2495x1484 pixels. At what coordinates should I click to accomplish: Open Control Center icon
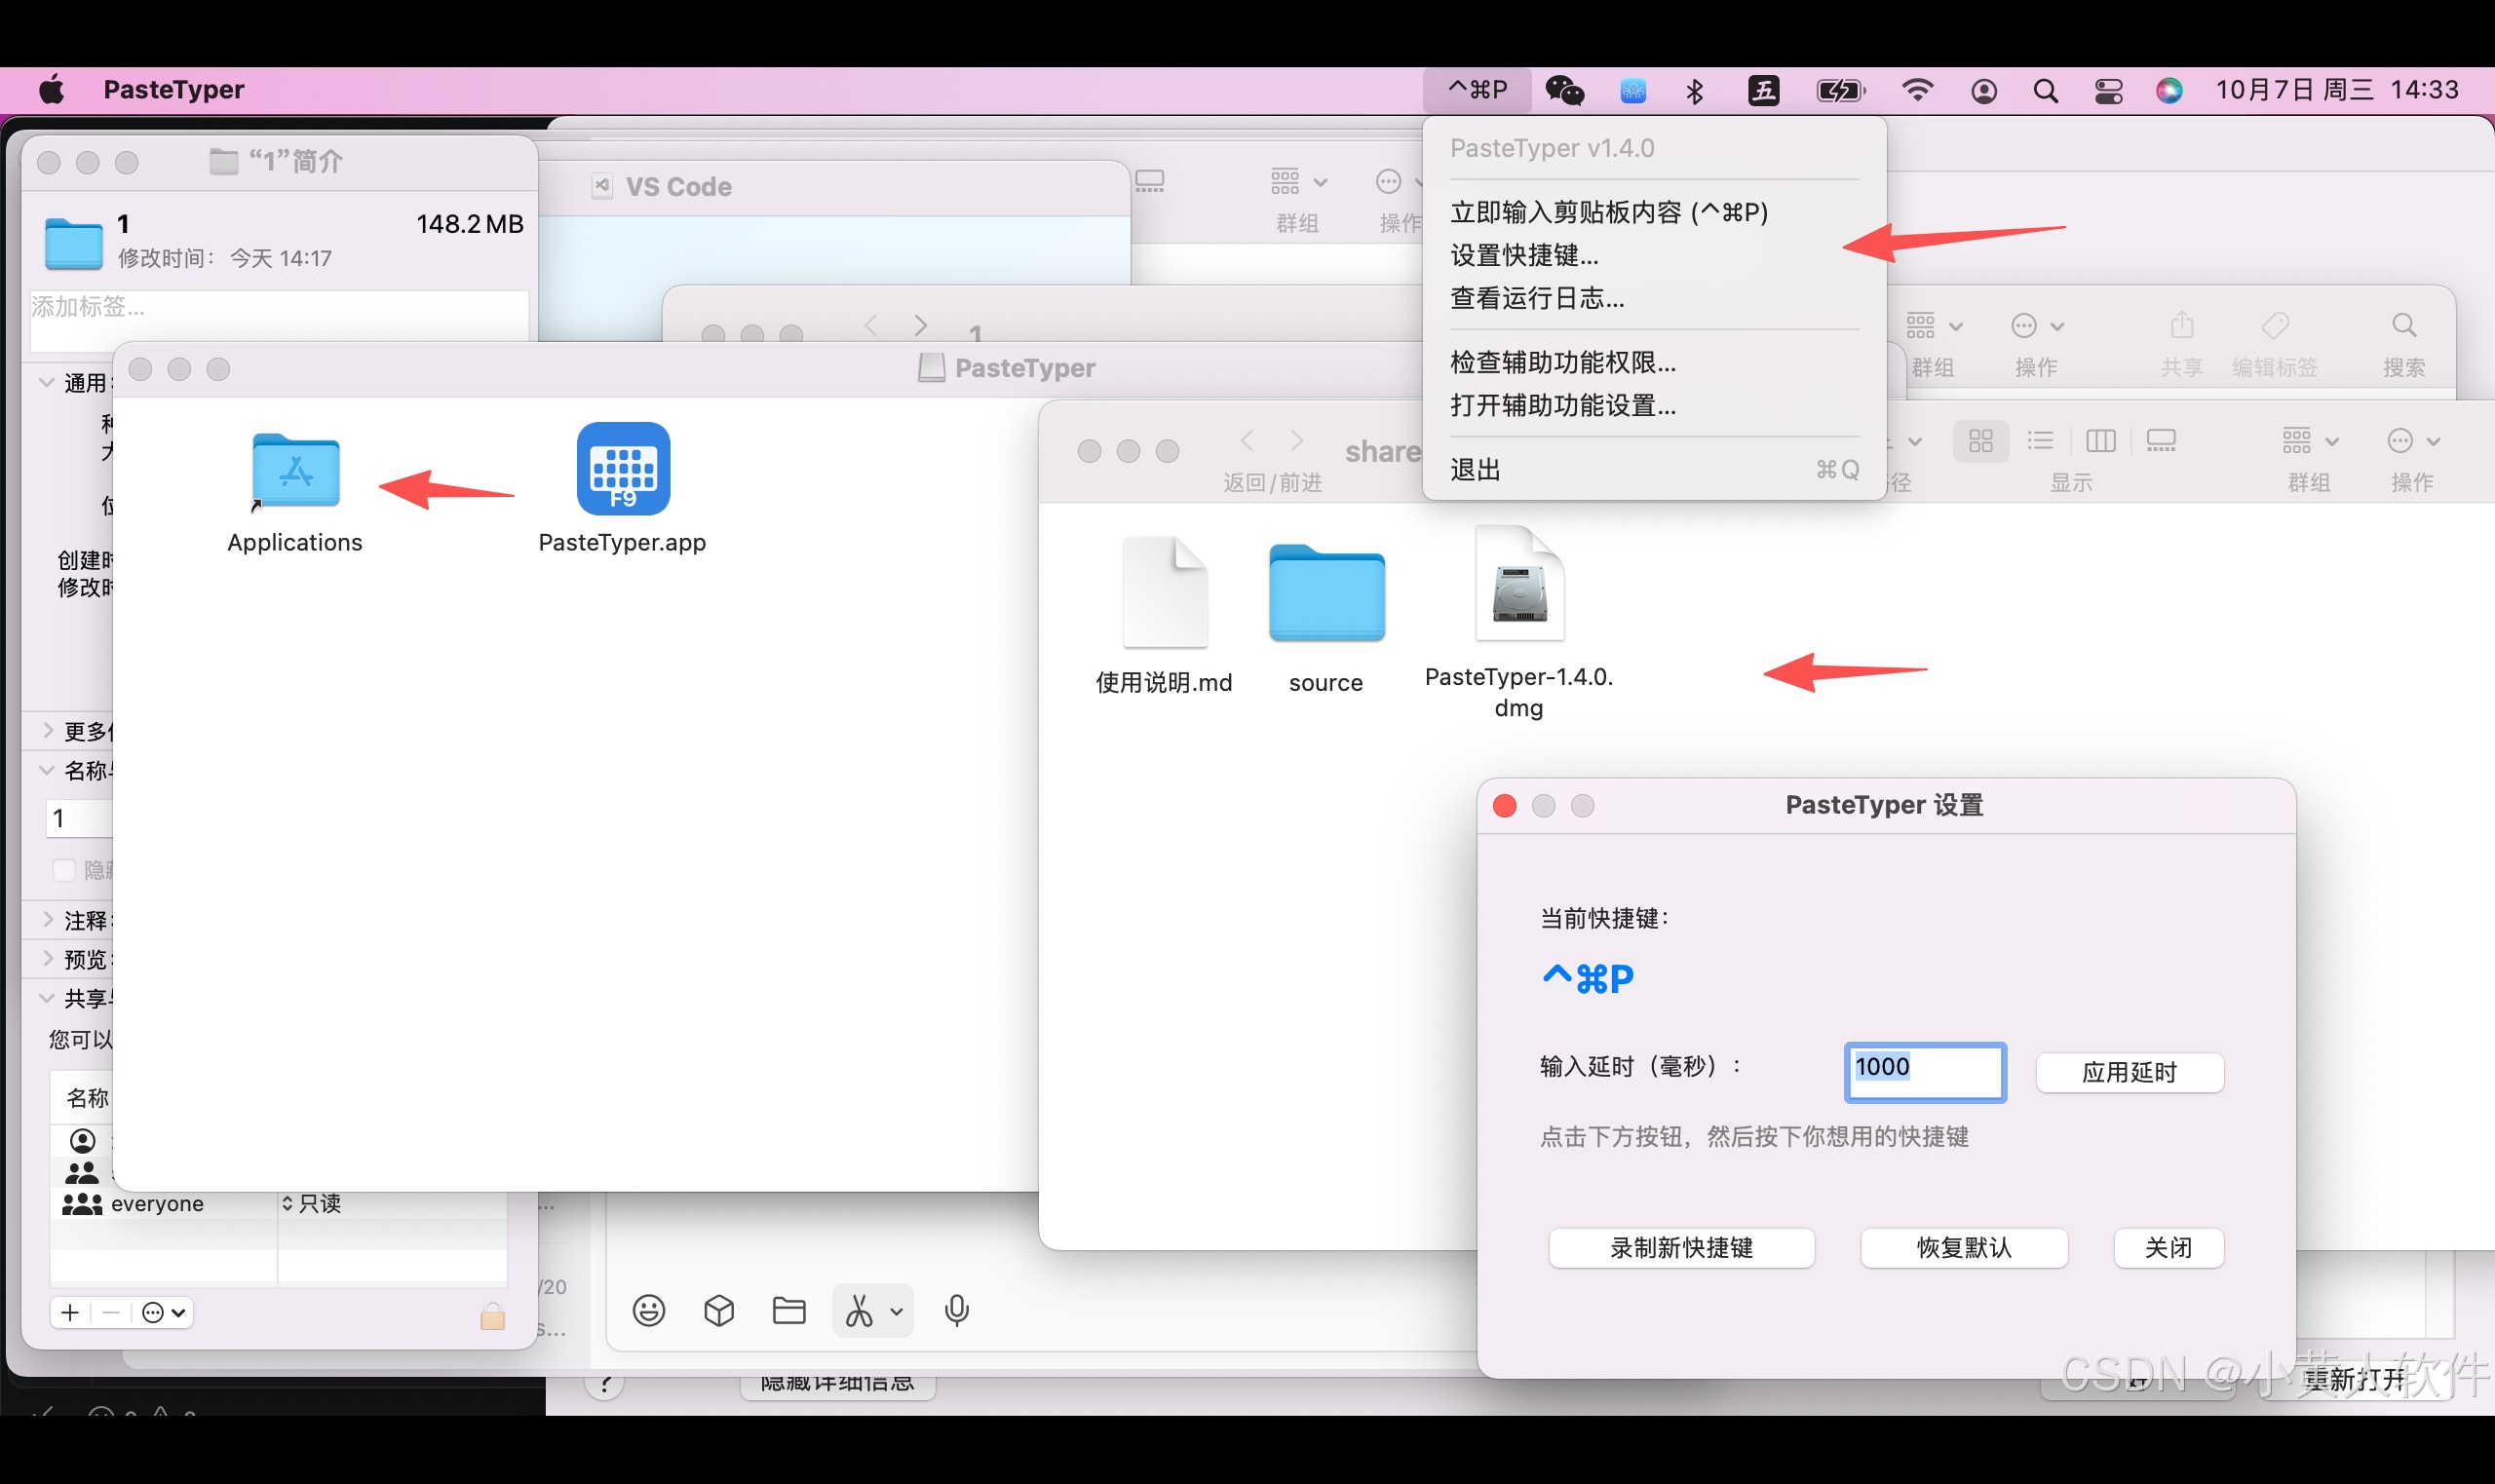click(2108, 91)
